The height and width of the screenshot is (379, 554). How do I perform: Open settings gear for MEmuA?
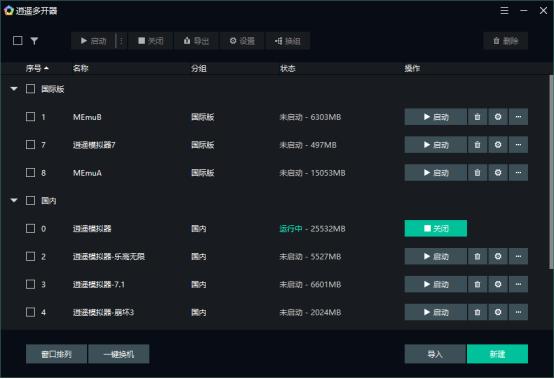[x=498, y=173]
